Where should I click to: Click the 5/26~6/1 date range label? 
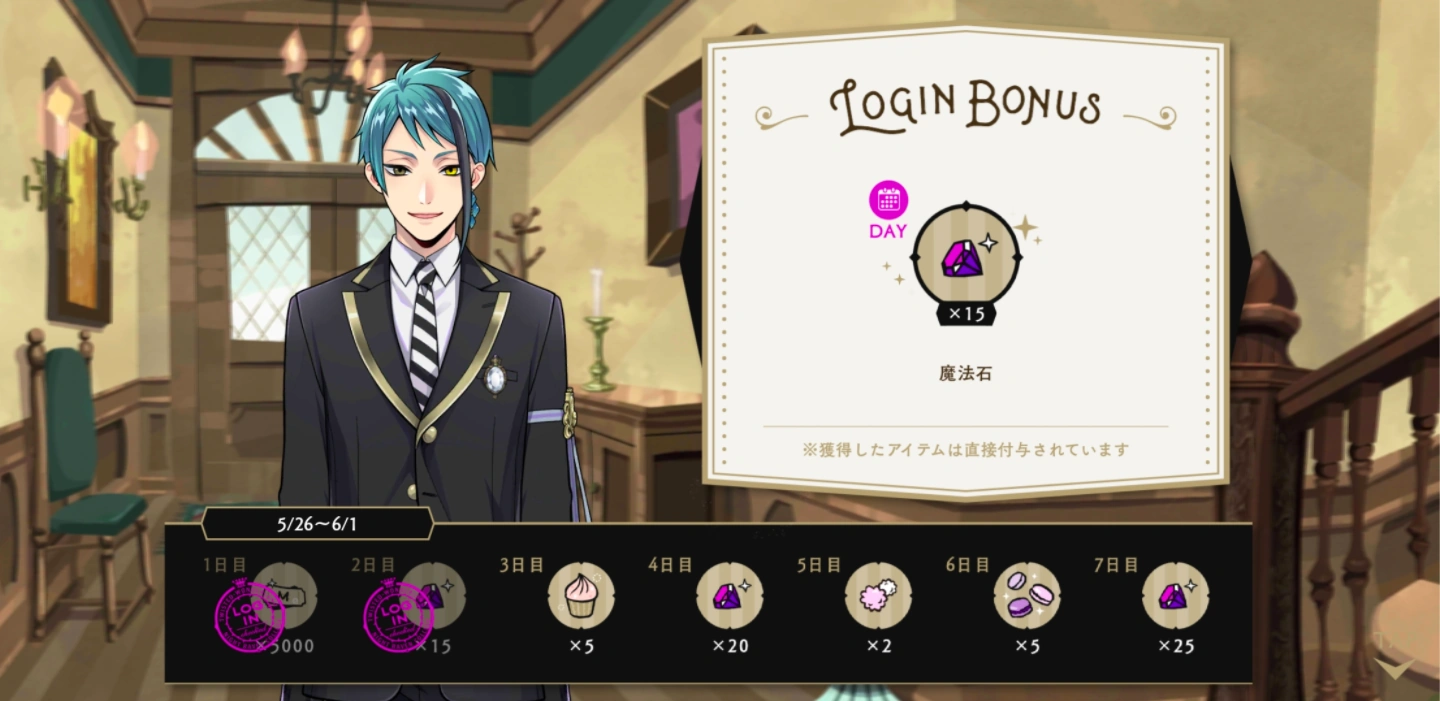(x=317, y=523)
